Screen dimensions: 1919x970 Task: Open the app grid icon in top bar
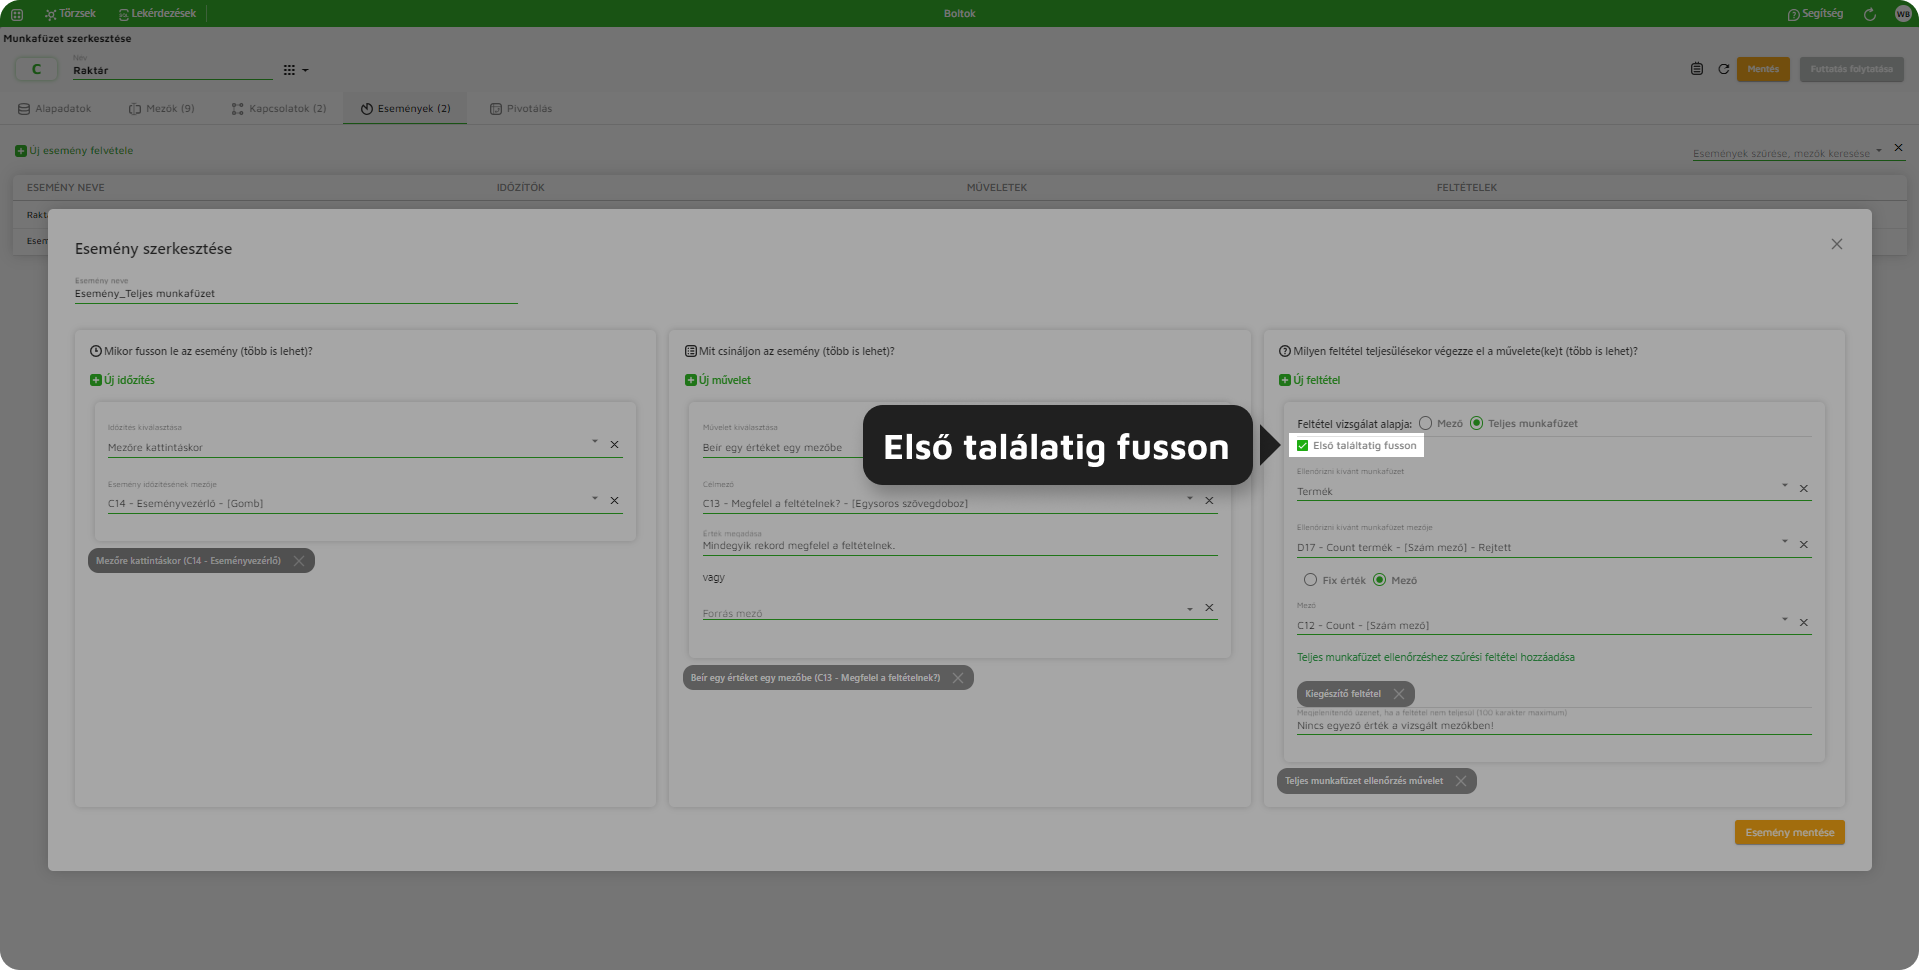pyautogui.click(x=17, y=14)
